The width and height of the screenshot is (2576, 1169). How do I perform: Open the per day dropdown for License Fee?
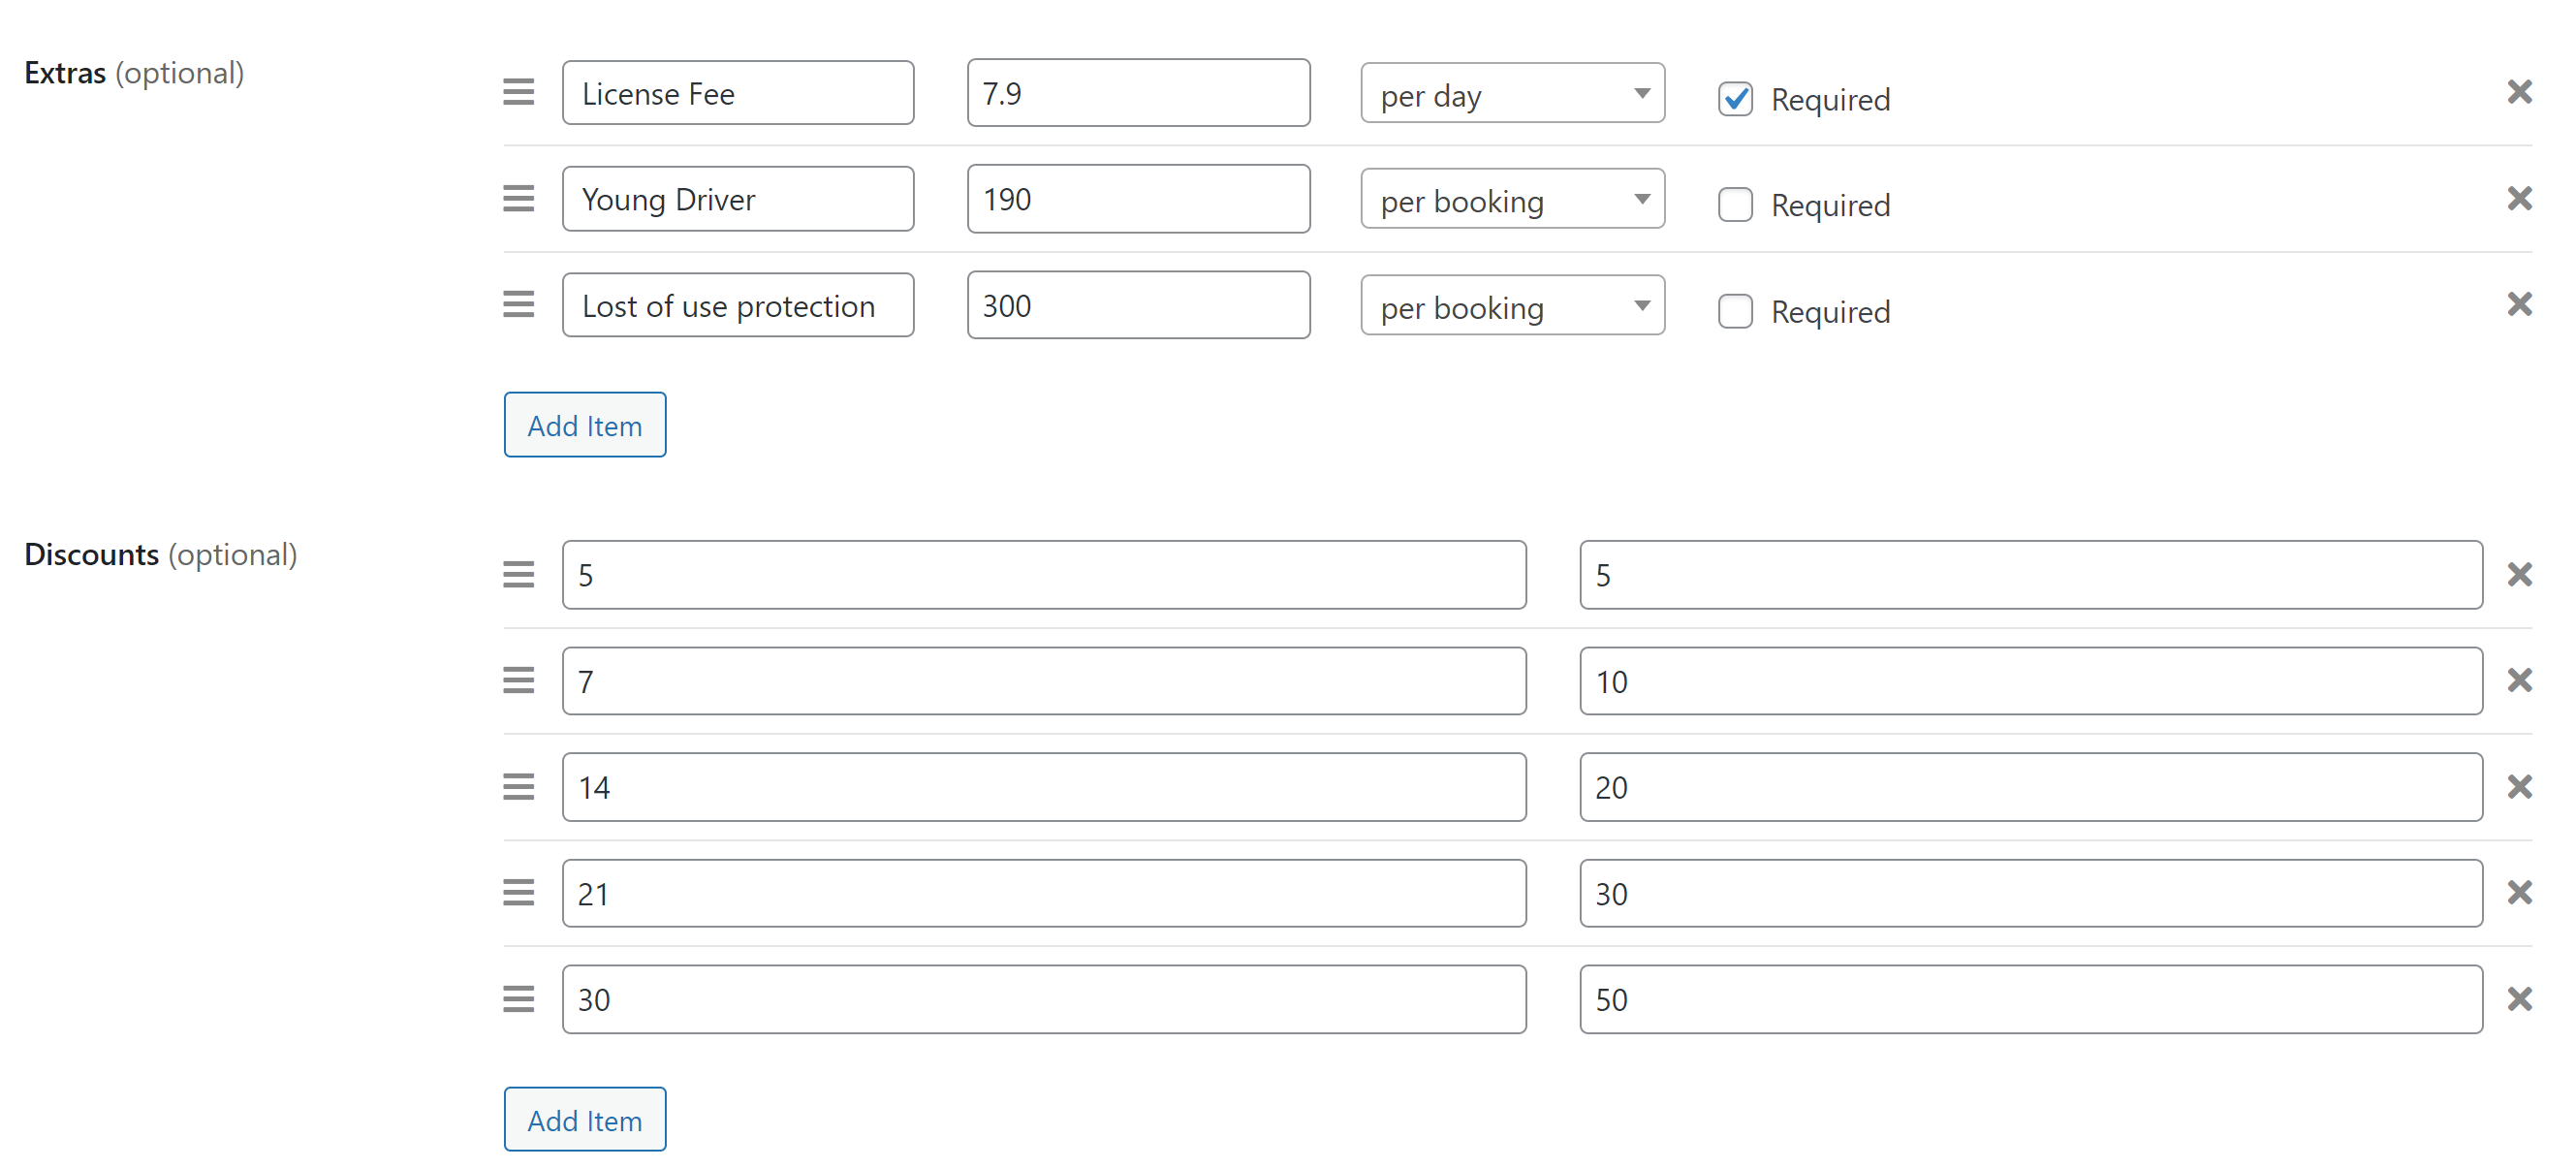(x=1512, y=93)
